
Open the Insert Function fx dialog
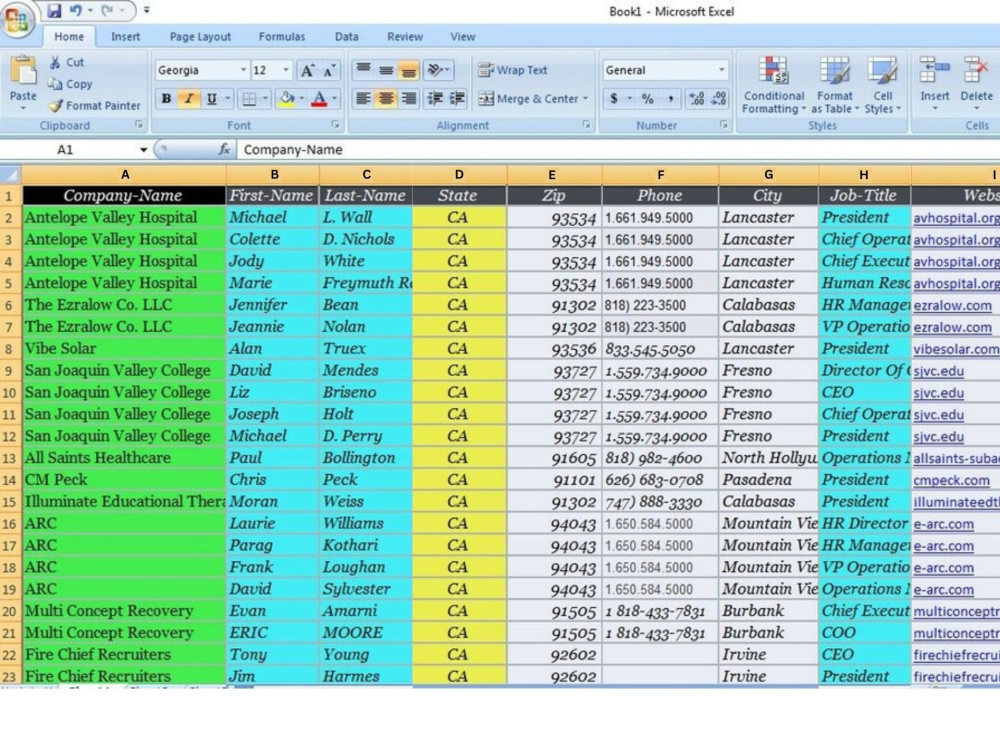coord(224,149)
